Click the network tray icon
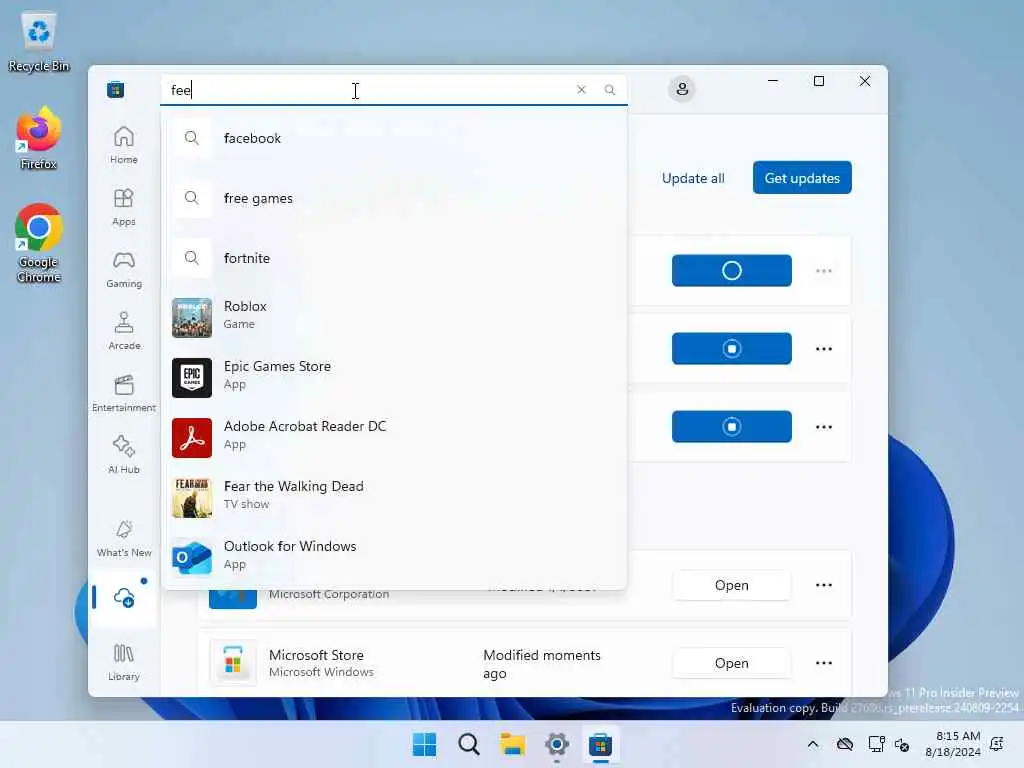This screenshot has width=1024, height=768. 876,744
